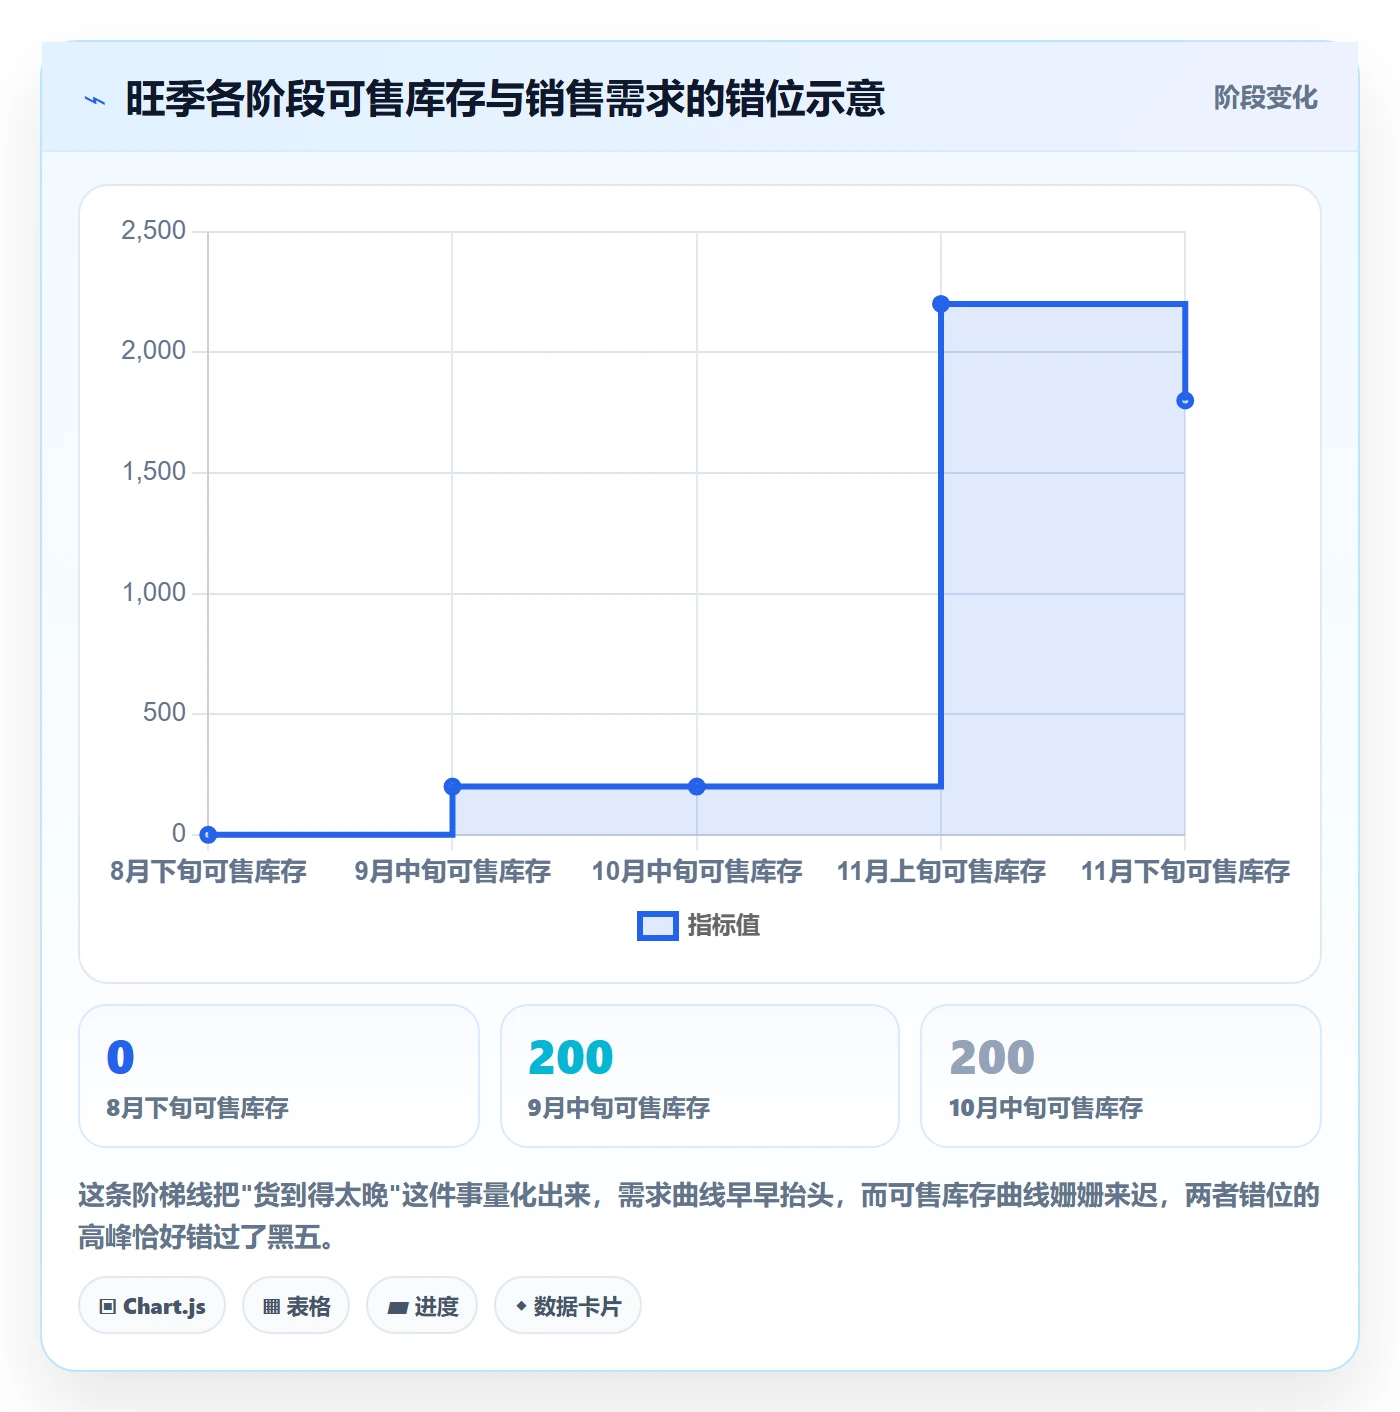Viewport: 1400px width, 1412px height.
Task: Click the 11月上旬可售库存 x-axis label
Action: [941, 871]
